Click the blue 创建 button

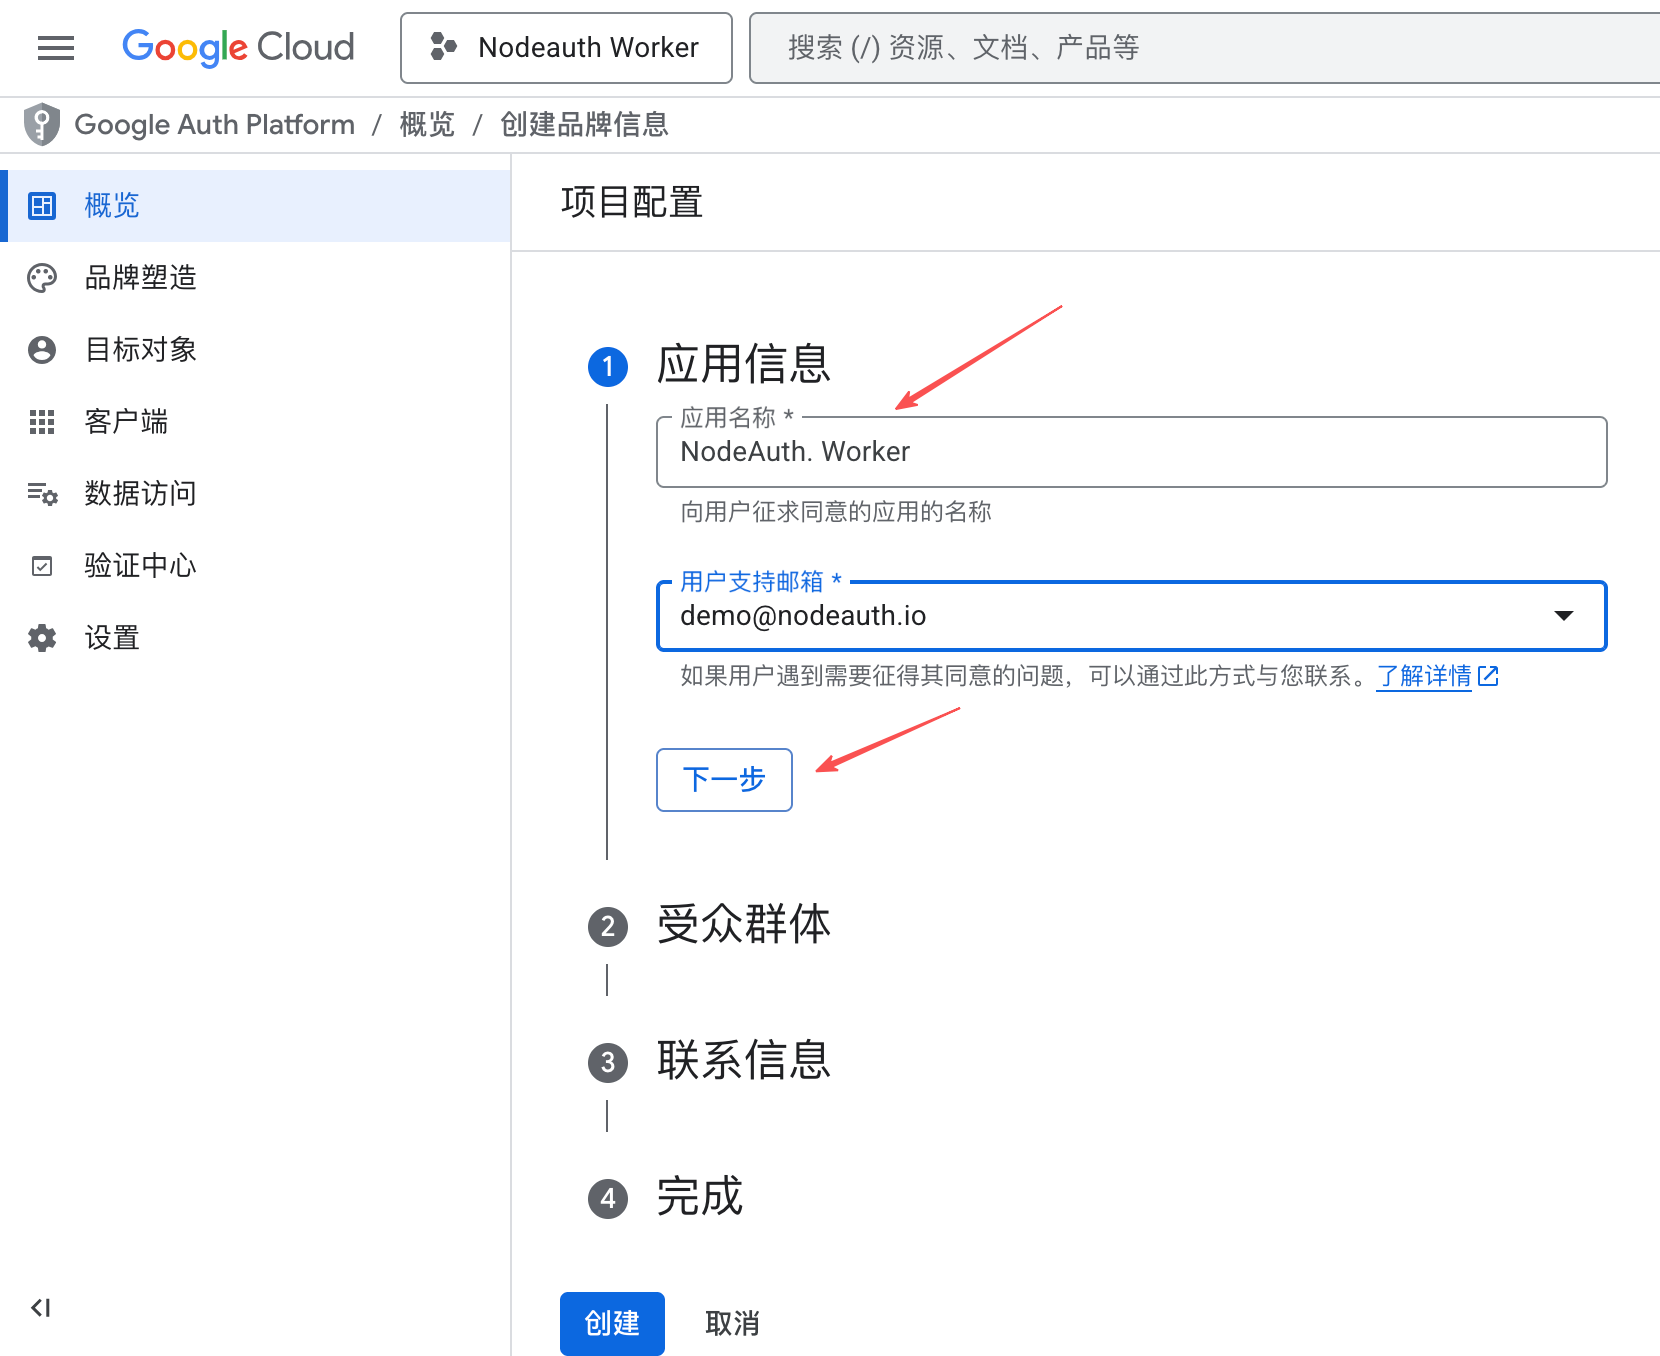pos(612,1323)
